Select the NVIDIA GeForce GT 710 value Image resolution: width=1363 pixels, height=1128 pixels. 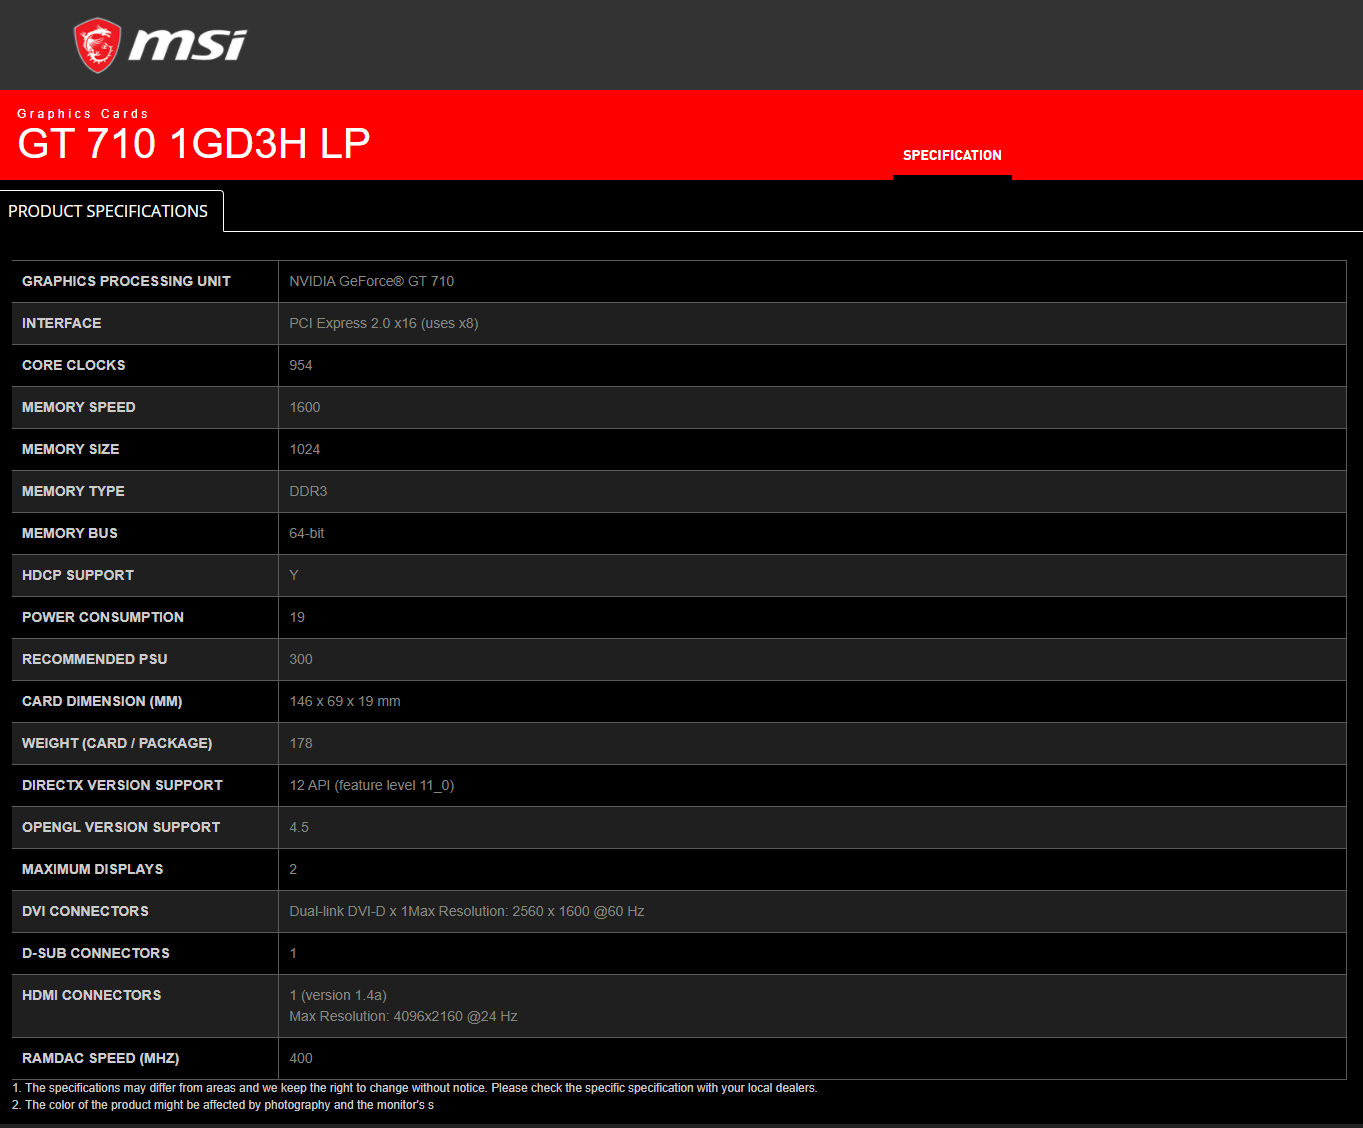coord(371,281)
